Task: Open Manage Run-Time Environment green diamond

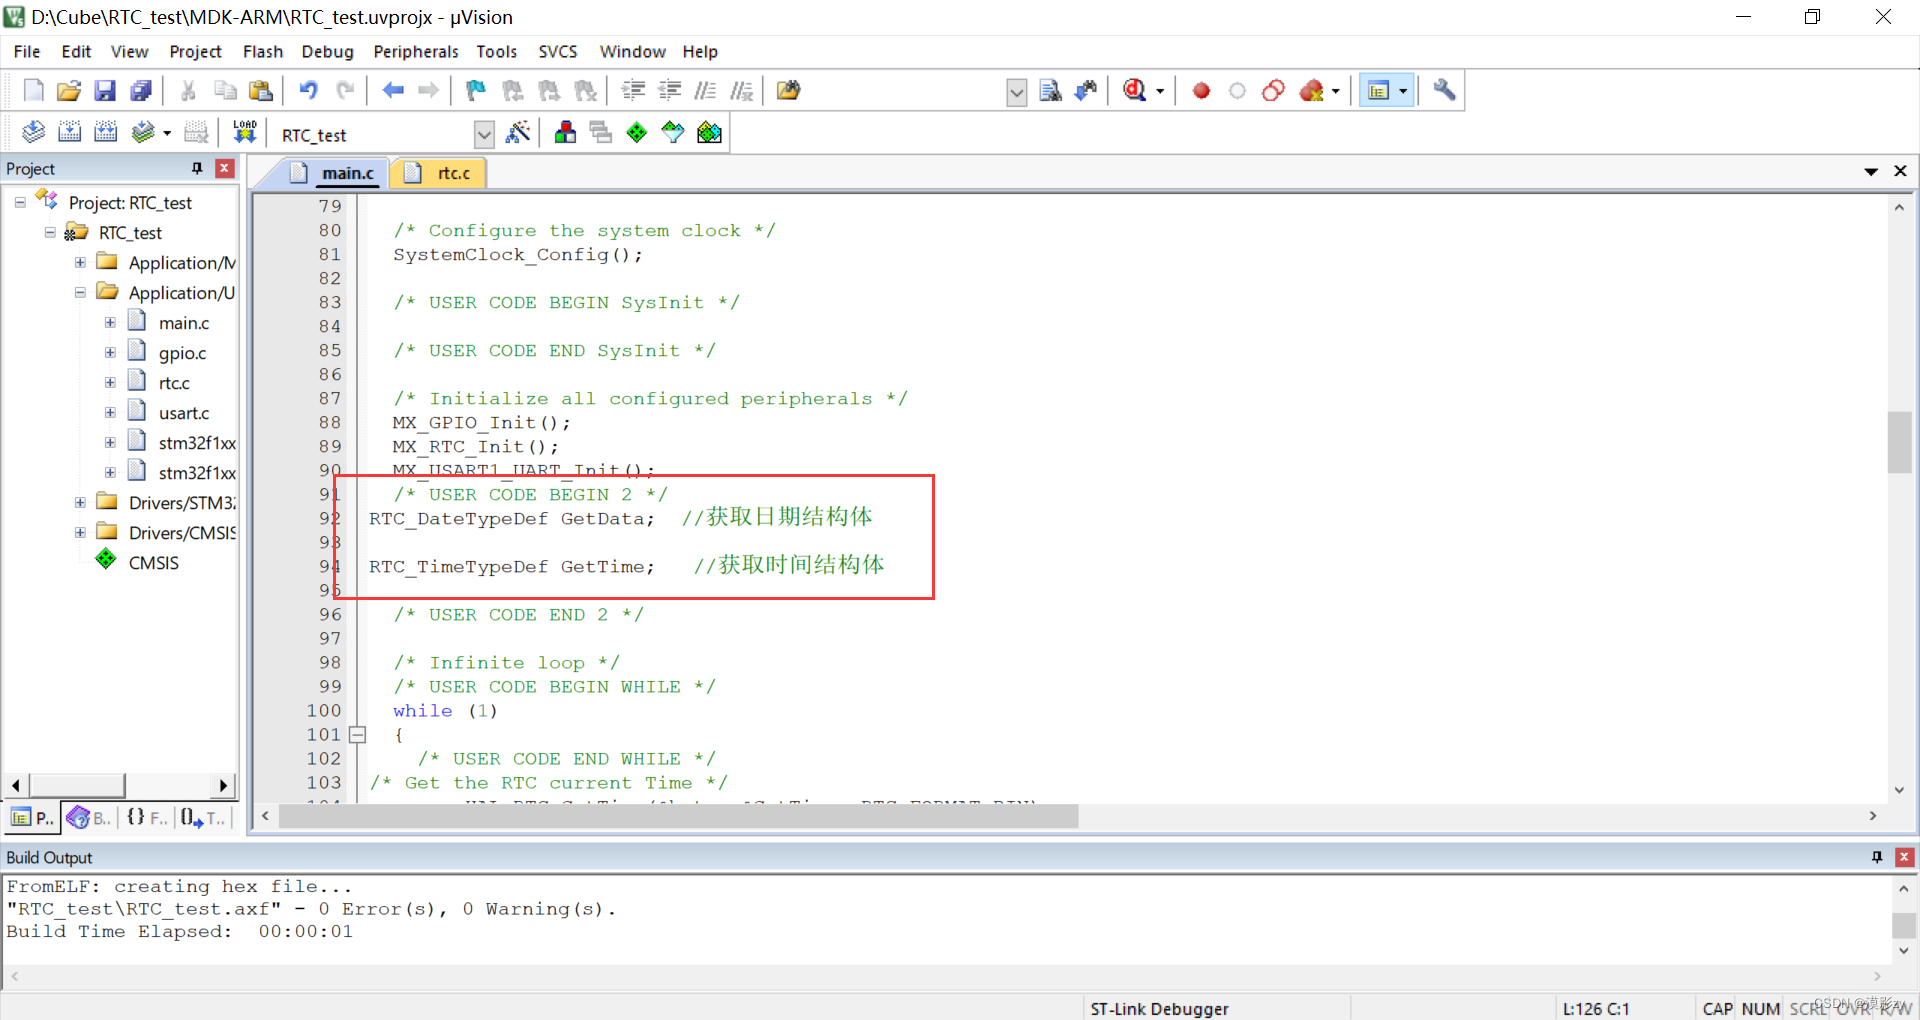Action: click(636, 132)
